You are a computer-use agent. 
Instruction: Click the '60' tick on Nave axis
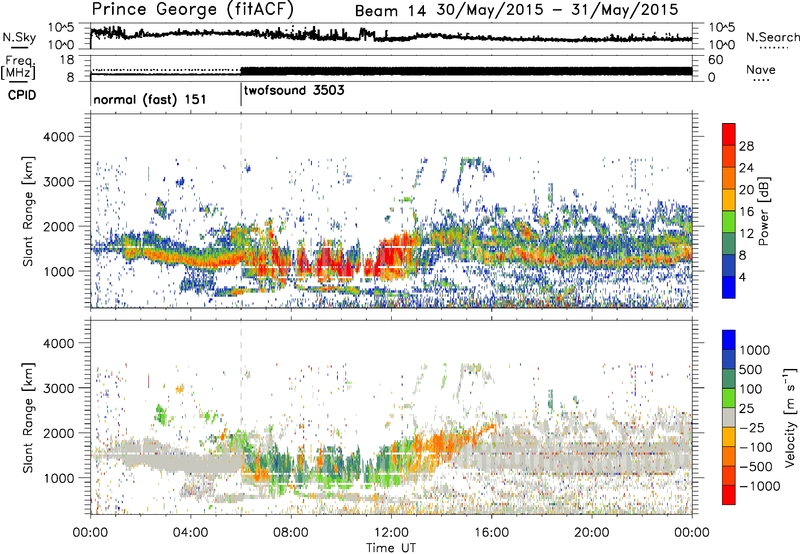[716, 60]
